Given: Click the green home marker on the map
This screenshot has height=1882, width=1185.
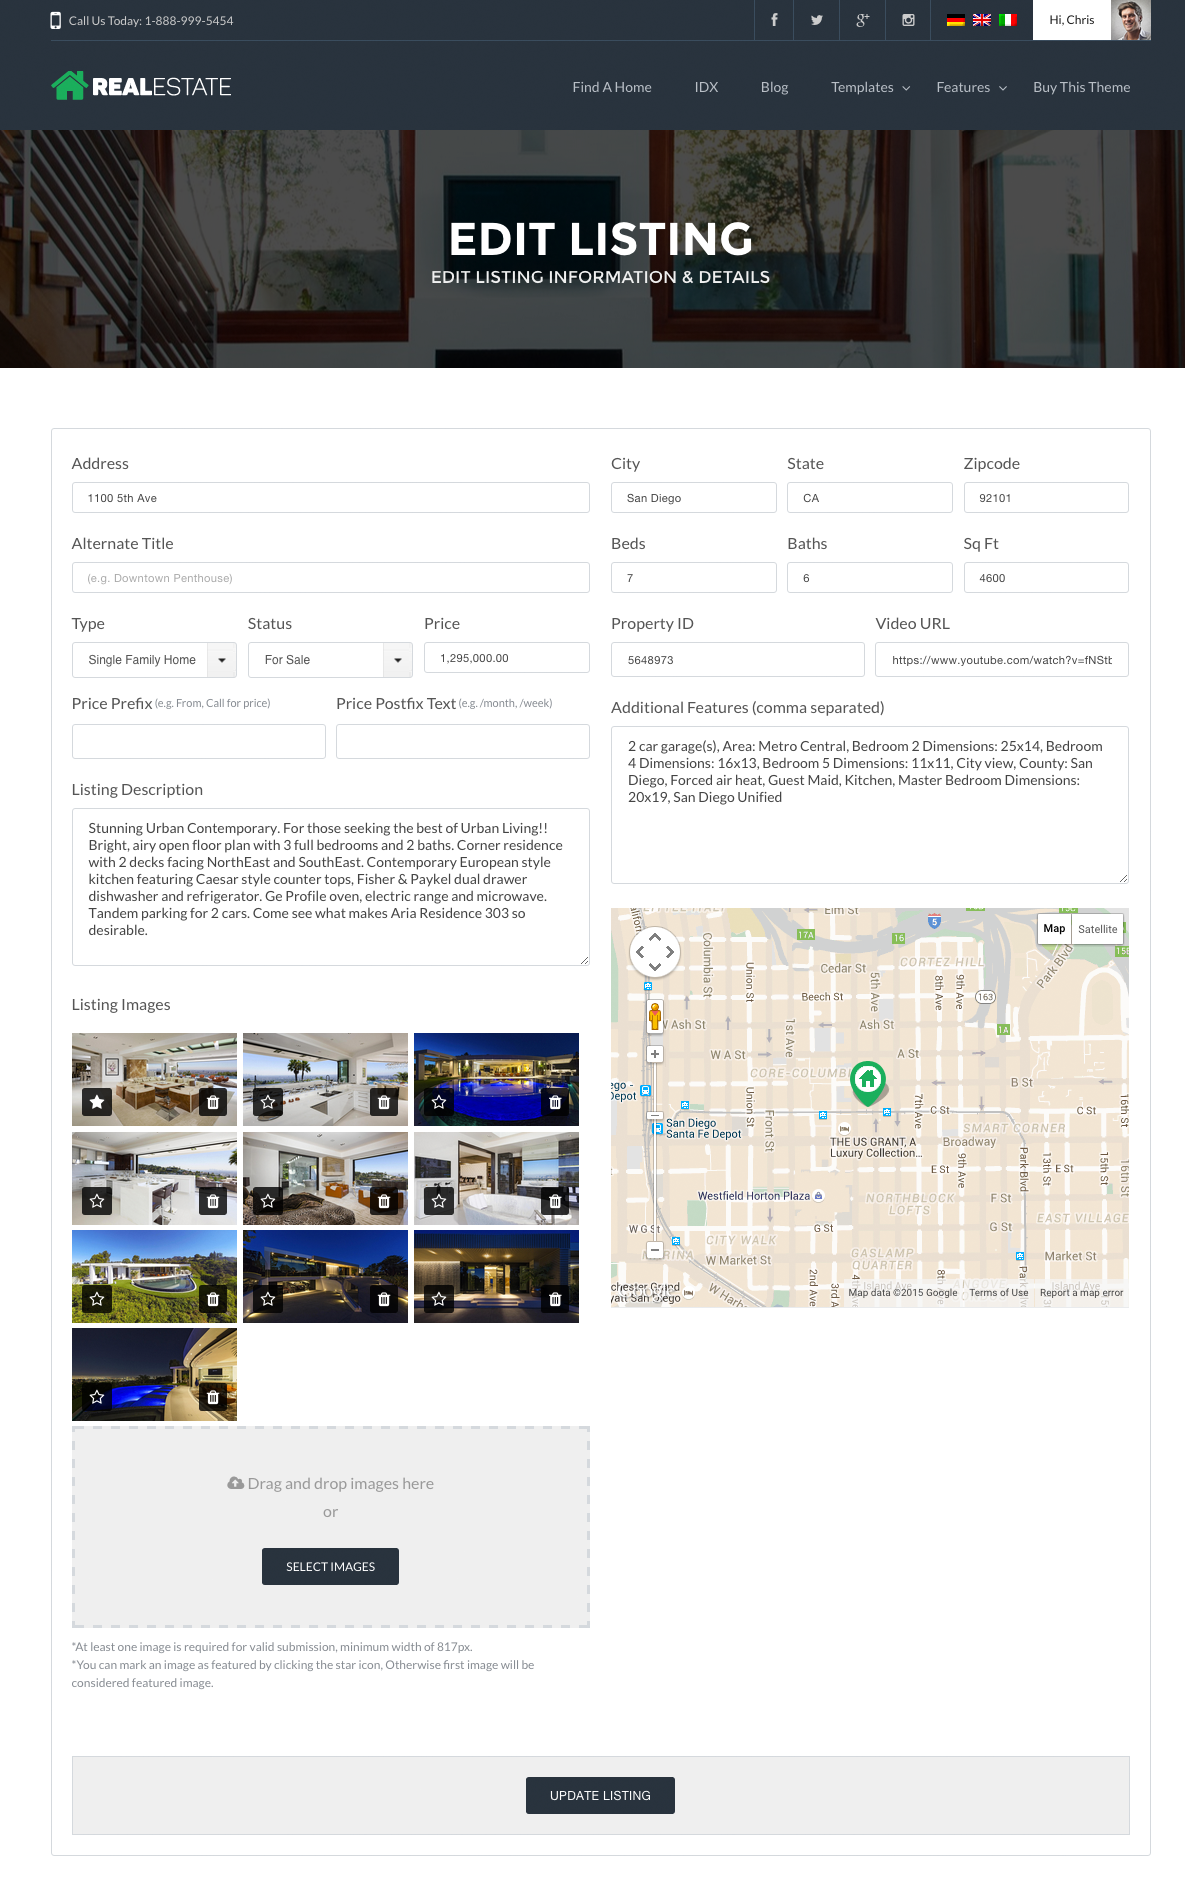Looking at the screenshot, I should 868,1080.
